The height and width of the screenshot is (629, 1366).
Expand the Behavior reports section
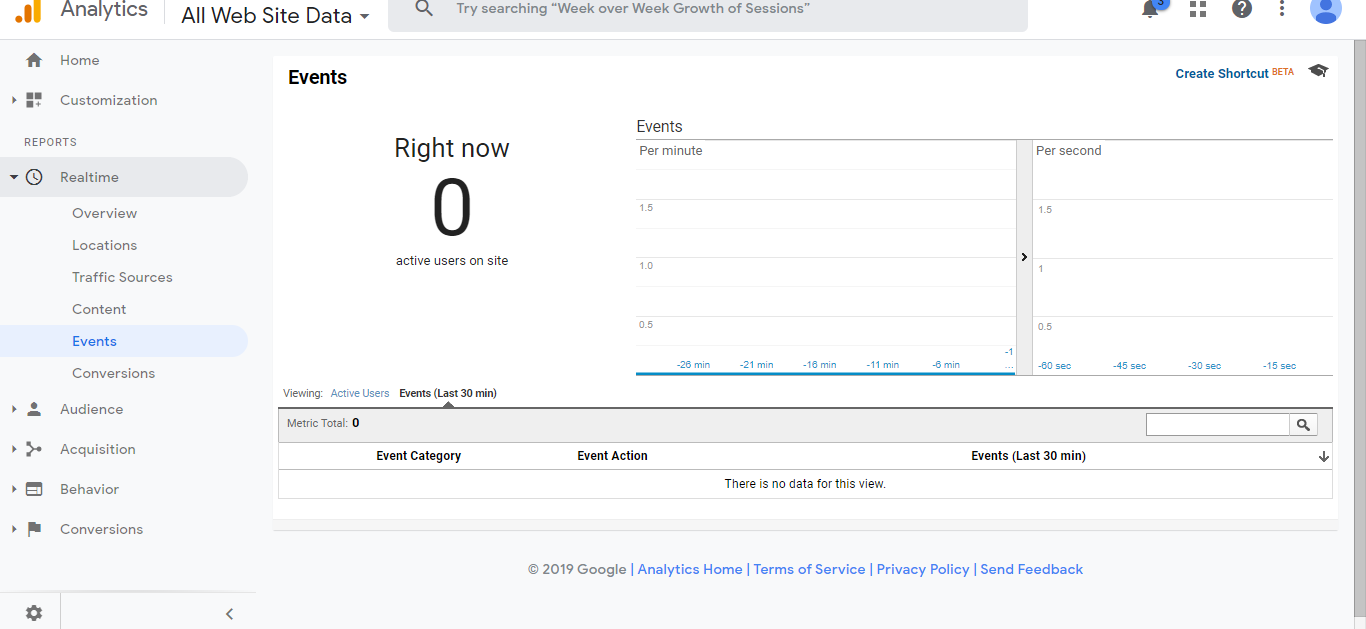(x=89, y=489)
